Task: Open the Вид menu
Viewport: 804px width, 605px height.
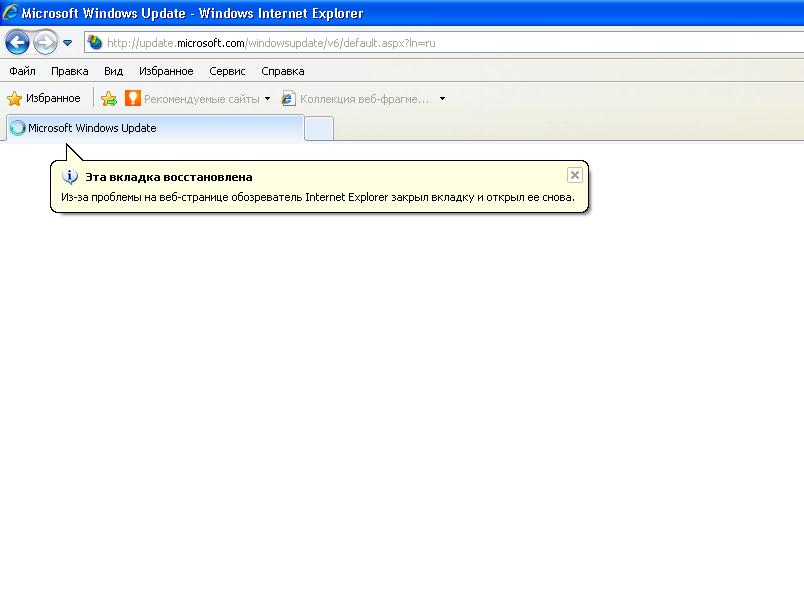Action: pyautogui.click(x=113, y=71)
